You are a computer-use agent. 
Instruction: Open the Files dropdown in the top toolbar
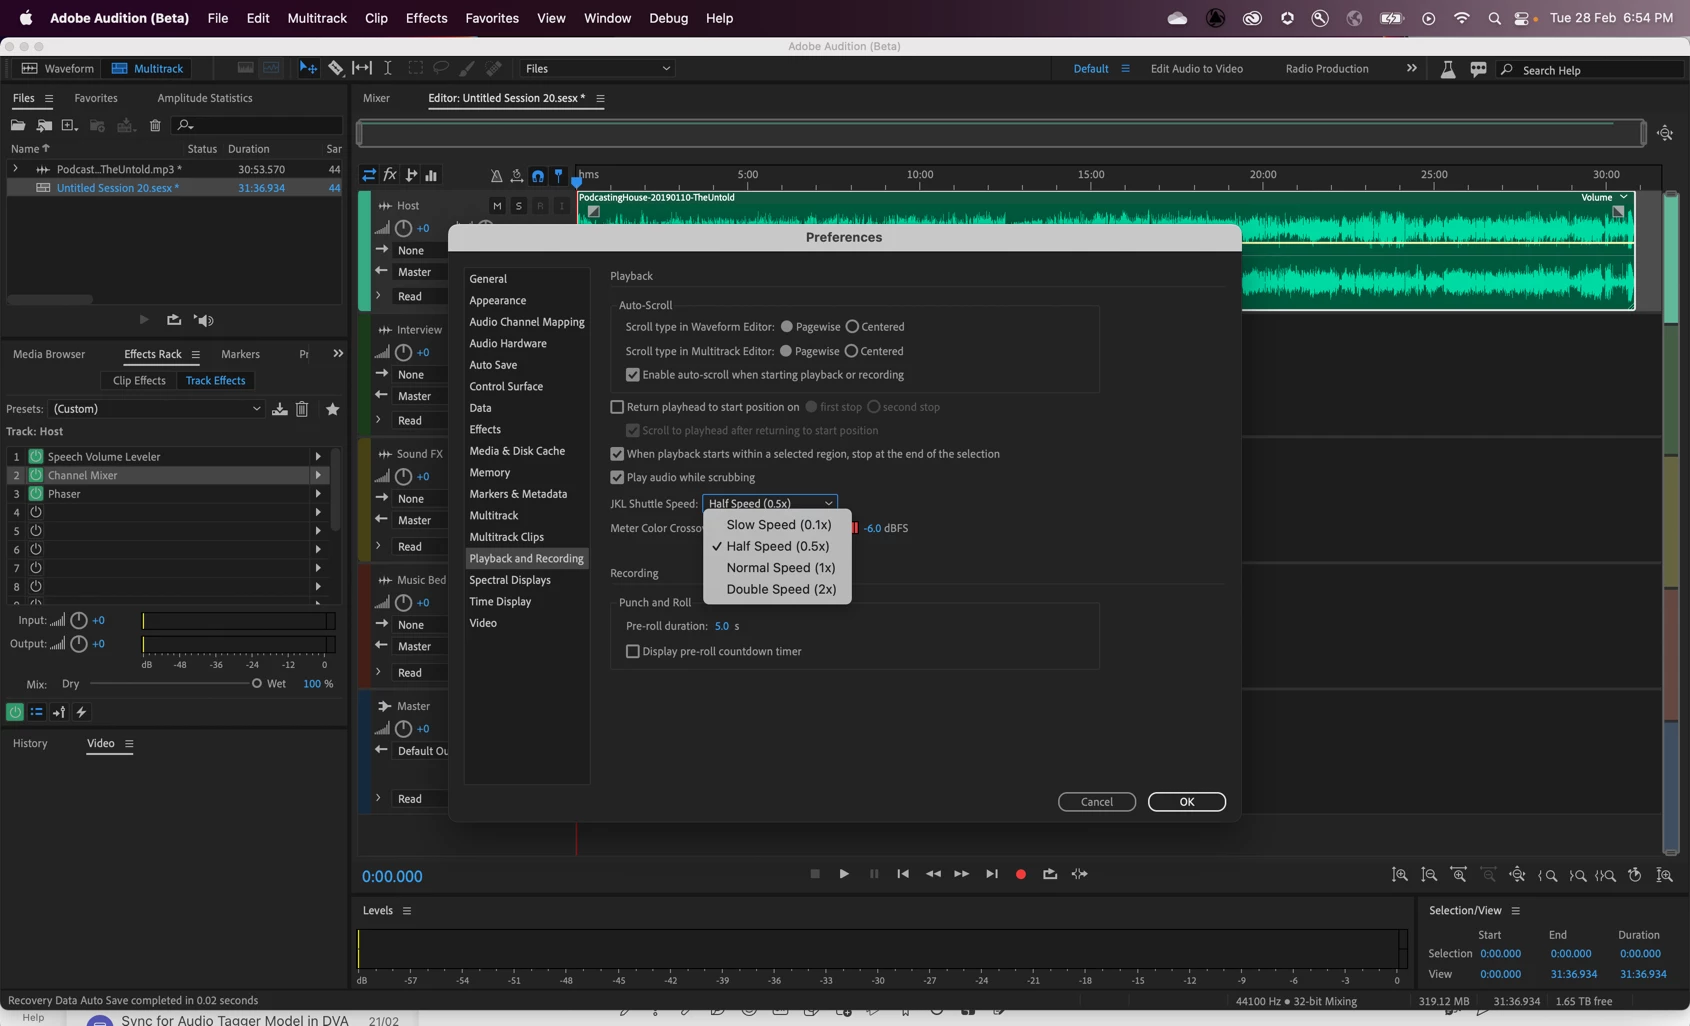[x=597, y=68]
